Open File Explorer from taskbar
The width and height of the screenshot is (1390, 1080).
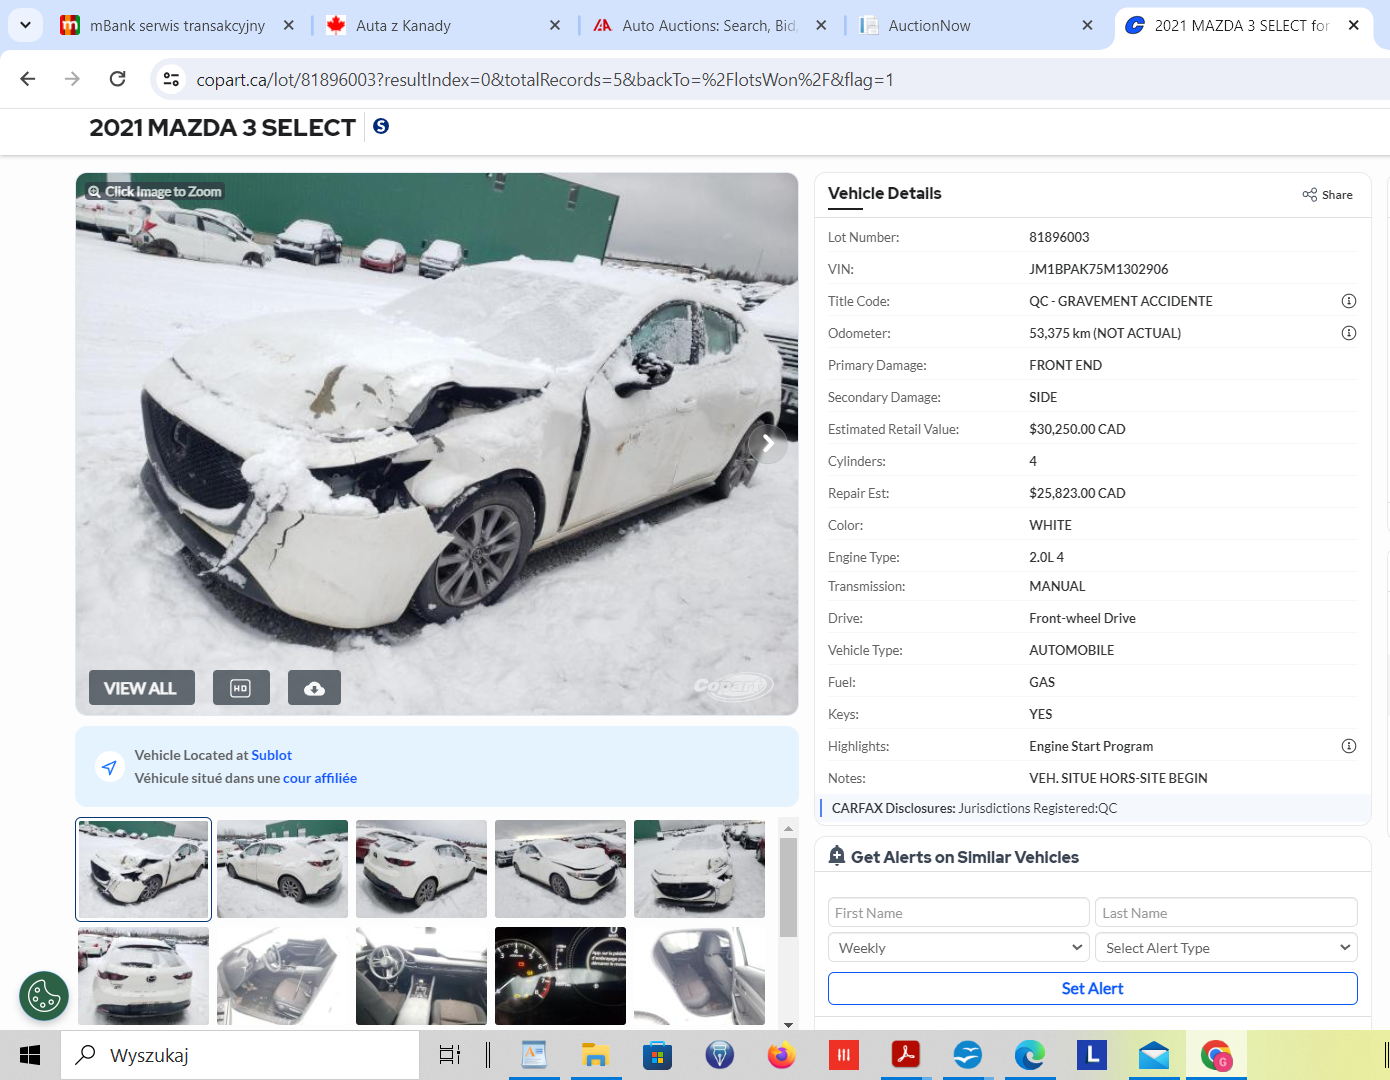click(x=596, y=1055)
